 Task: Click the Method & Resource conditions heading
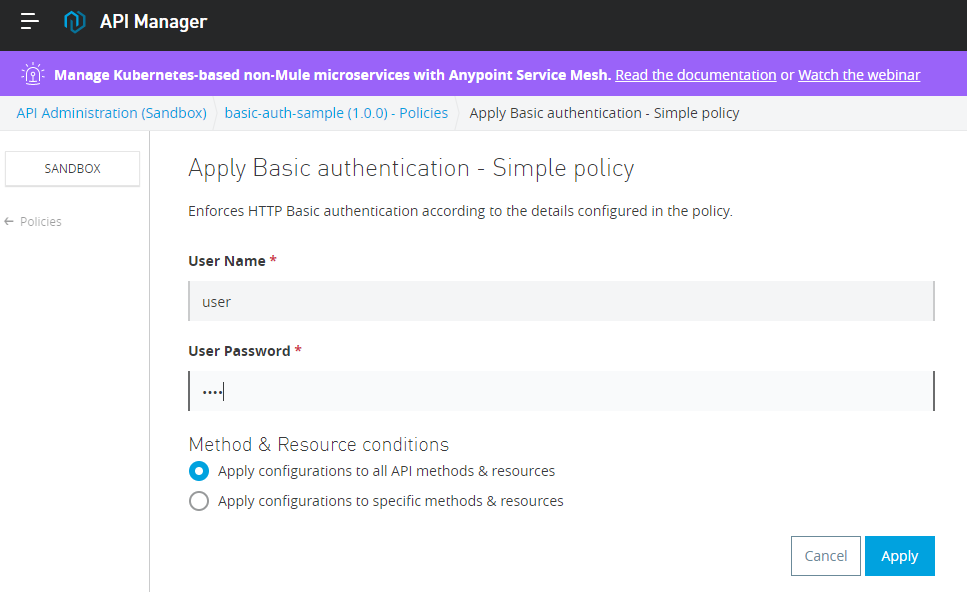(319, 444)
